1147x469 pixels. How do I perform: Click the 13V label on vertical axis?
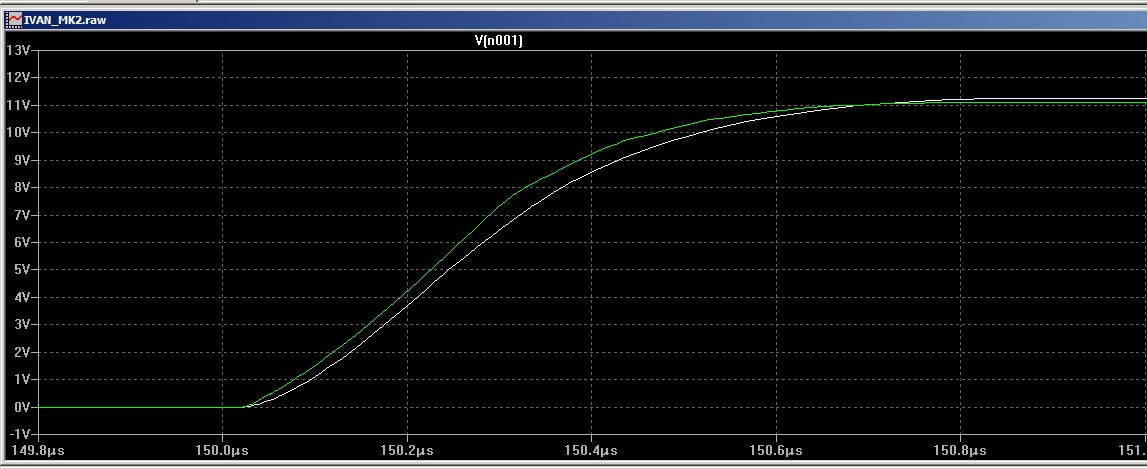[x=18, y=49]
